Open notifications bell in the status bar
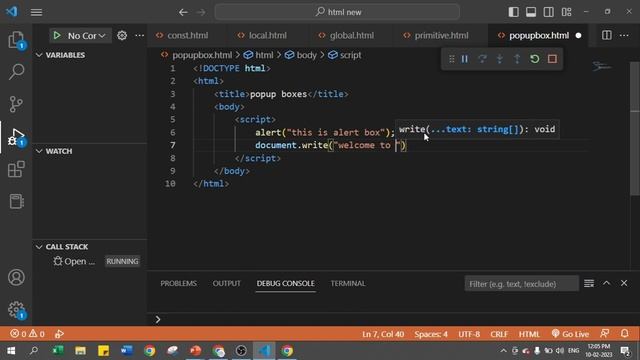 pyautogui.click(x=624, y=334)
